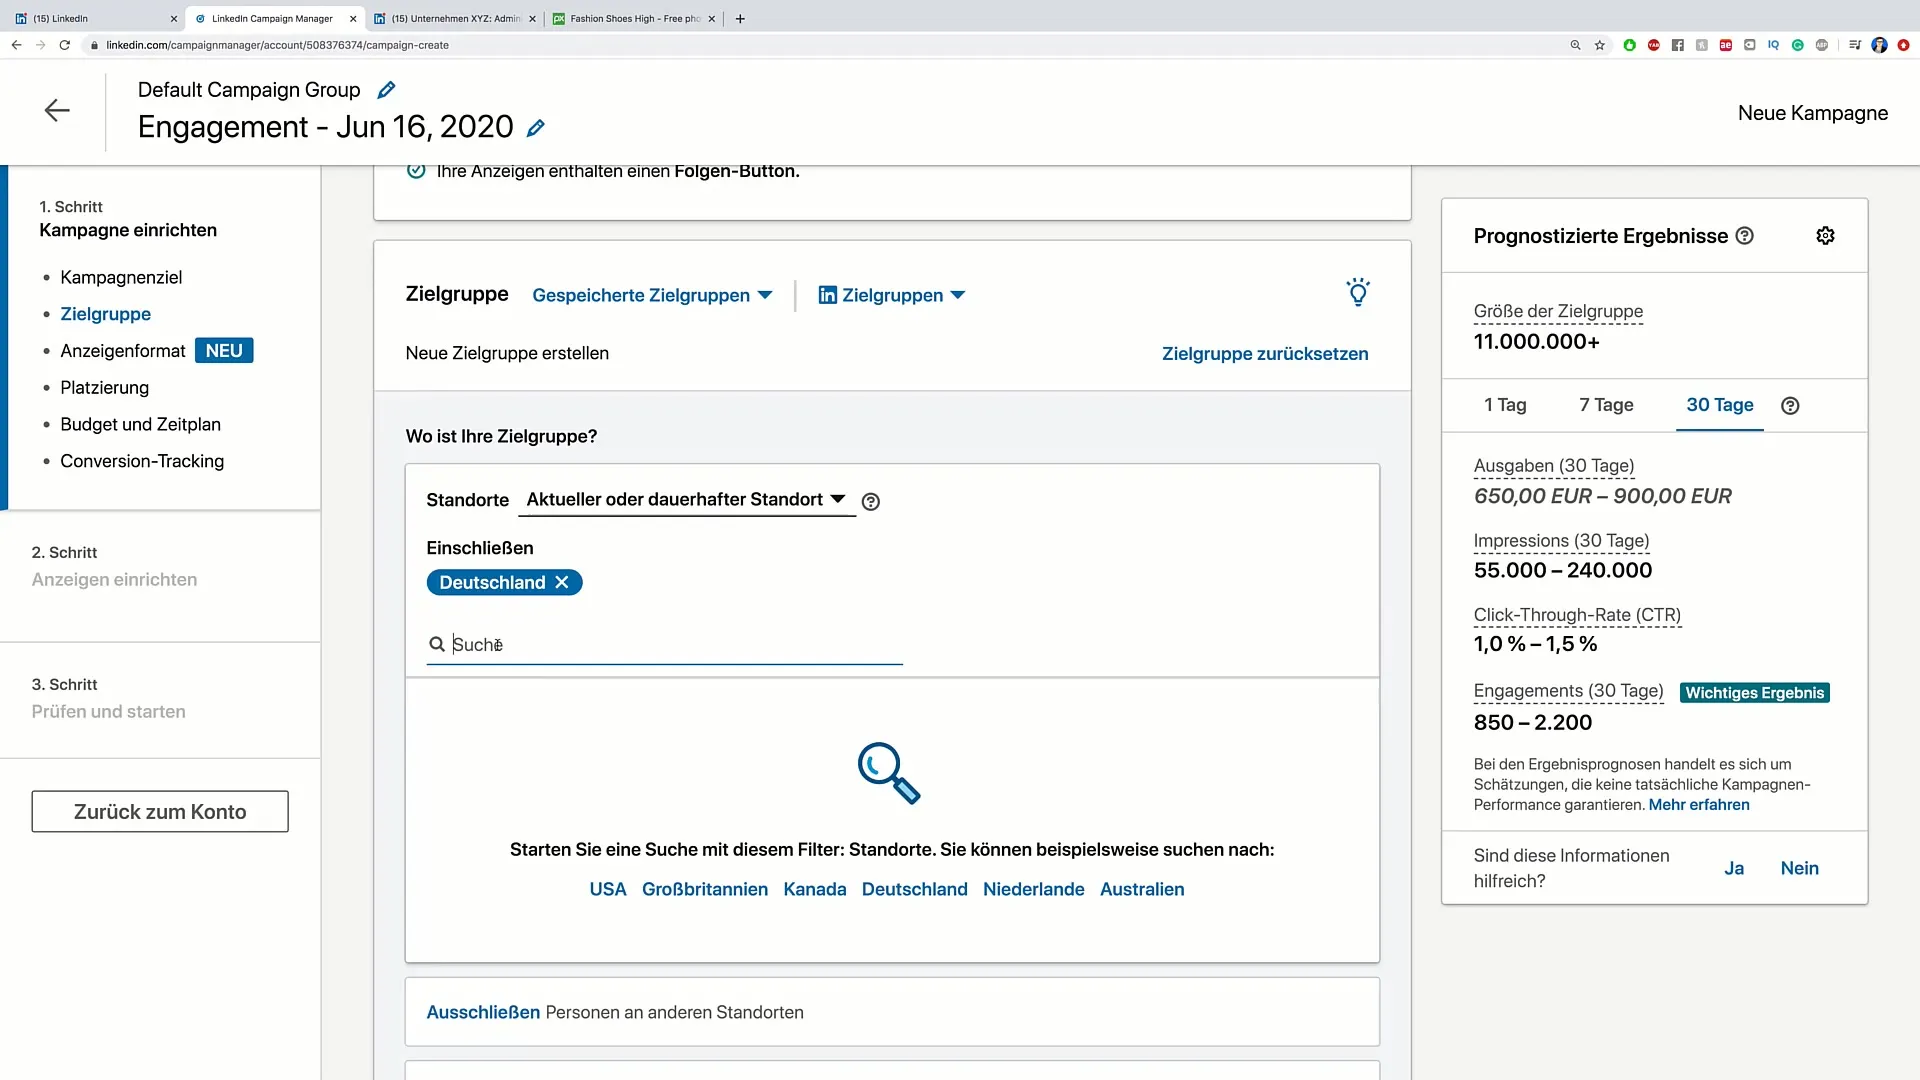Viewport: 1920px width, 1080px height.
Task: Reload the page with browser refresh icon
Action: (x=65, y=45)
